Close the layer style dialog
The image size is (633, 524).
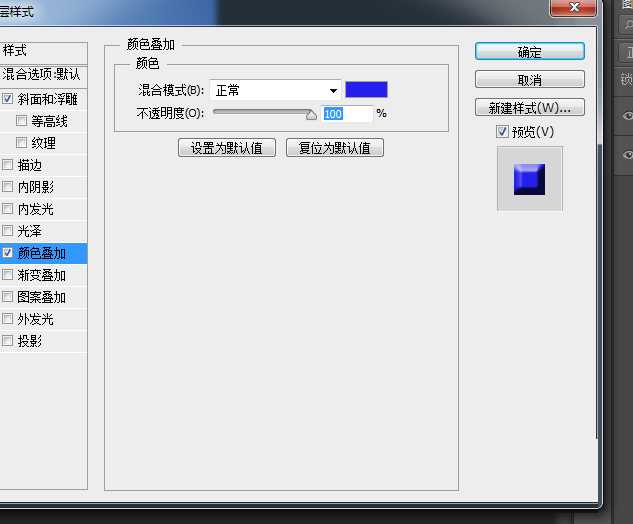(573, 7)
